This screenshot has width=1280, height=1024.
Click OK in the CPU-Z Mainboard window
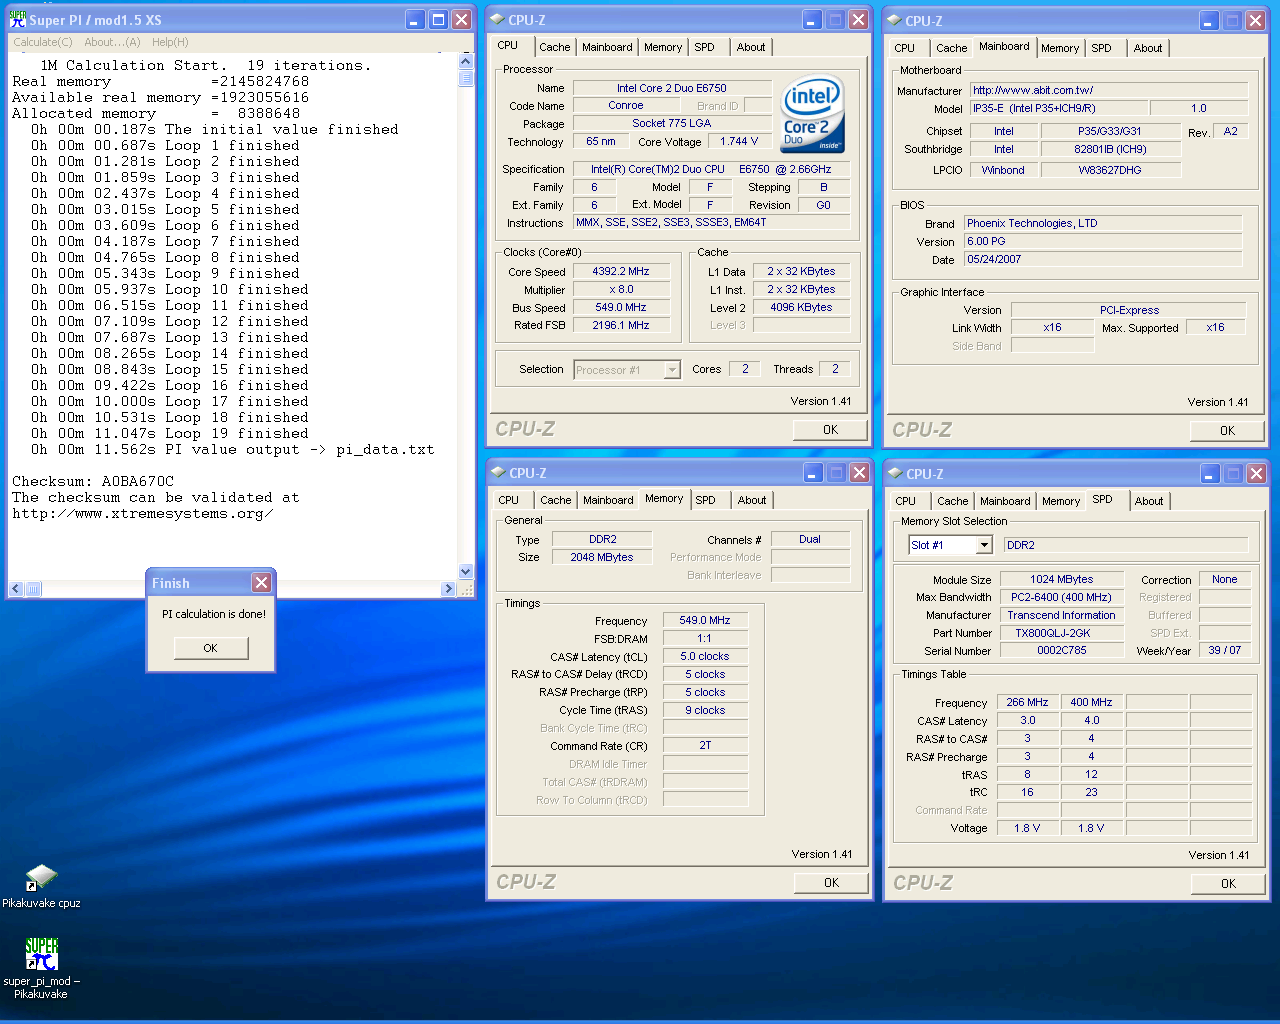click(1227, 430)
